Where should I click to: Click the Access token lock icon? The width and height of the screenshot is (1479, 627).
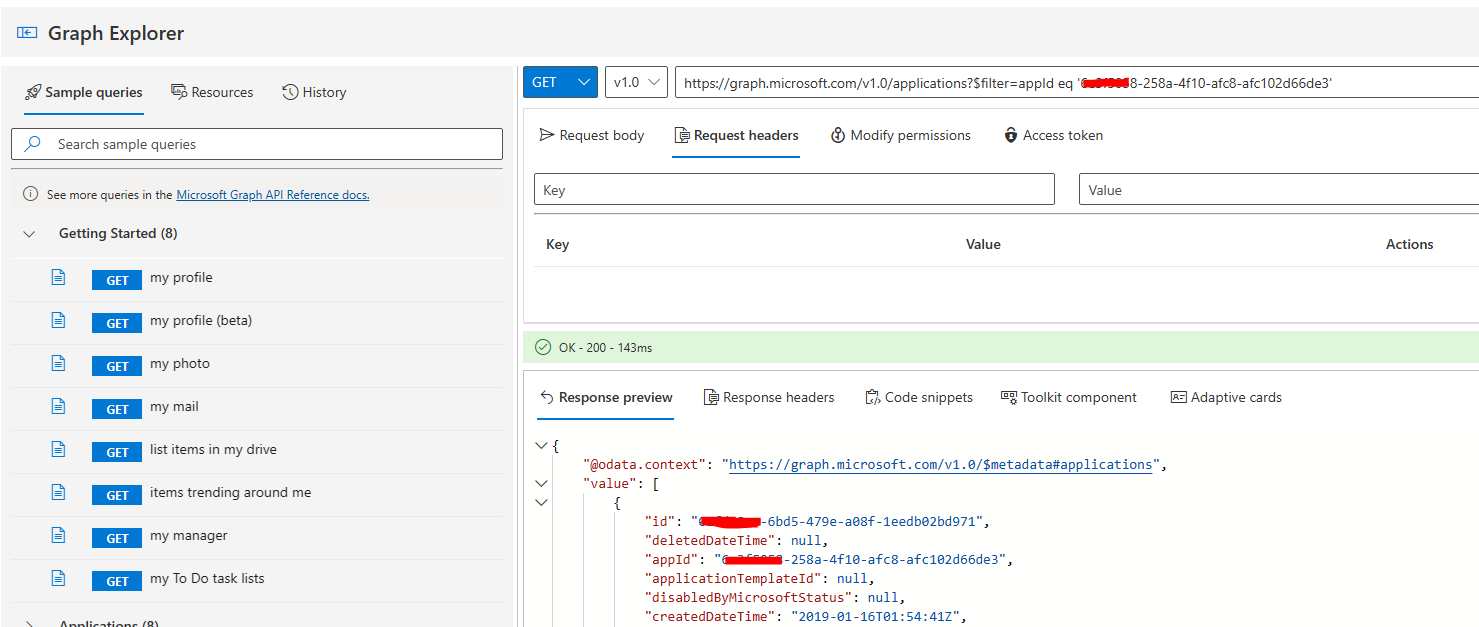click(x=1011, y=135)
